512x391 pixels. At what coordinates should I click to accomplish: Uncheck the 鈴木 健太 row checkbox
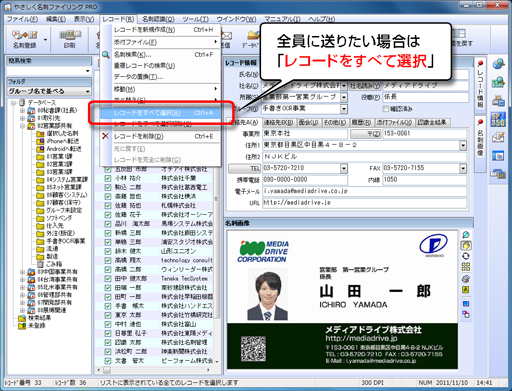pyautogui.click(x=108, y=251)
